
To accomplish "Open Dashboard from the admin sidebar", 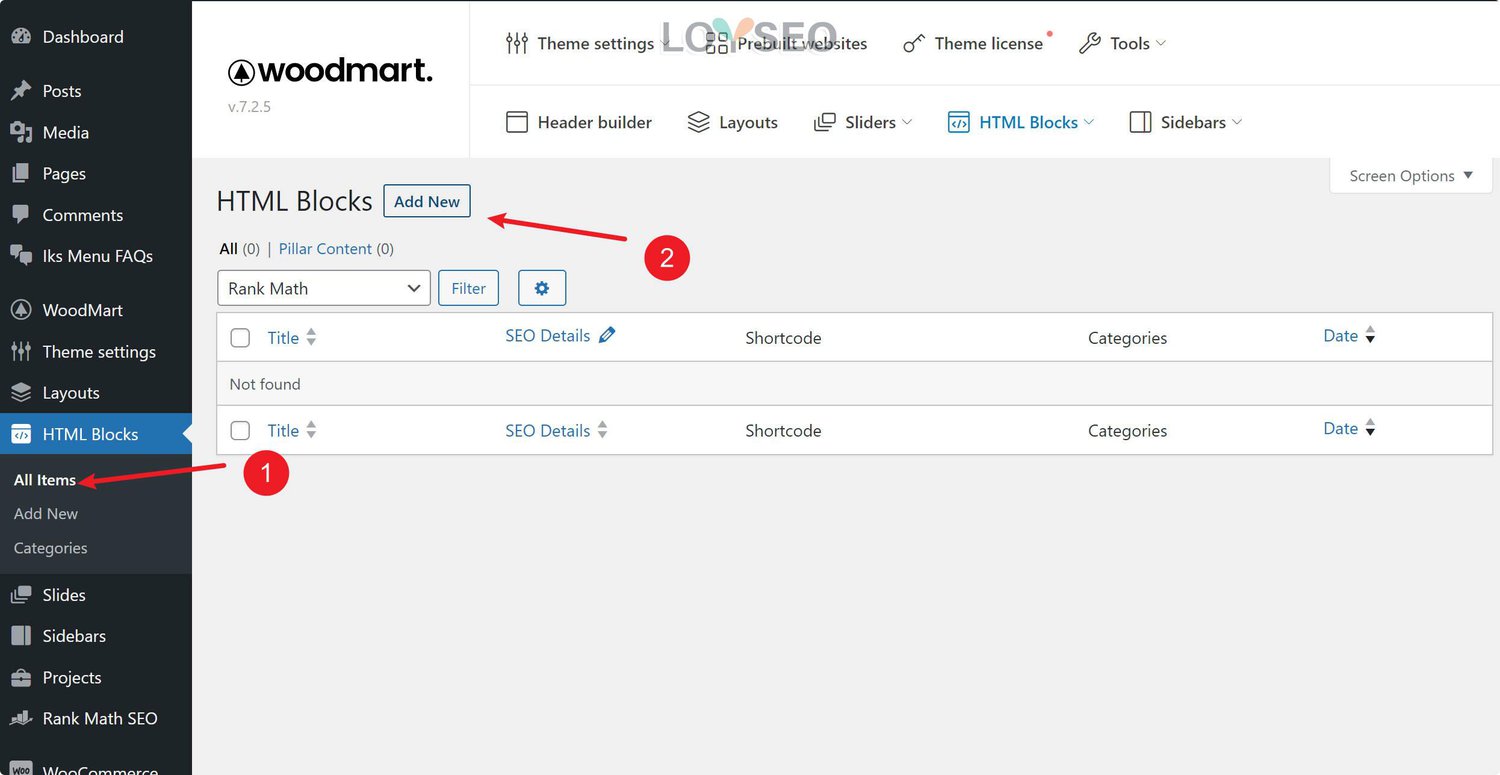I will (x=83, y=37).
